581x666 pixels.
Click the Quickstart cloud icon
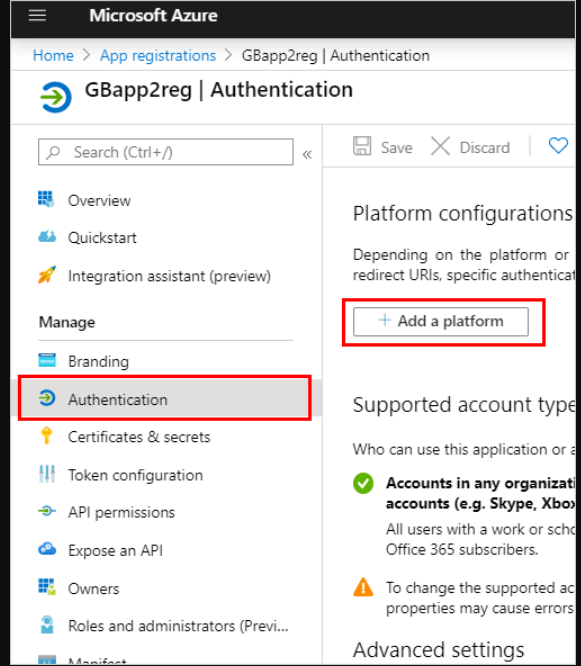coord(47,237)
